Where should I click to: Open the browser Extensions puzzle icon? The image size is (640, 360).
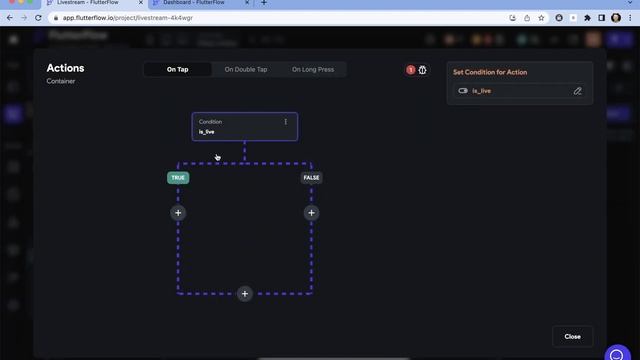(x=587, y=18)
